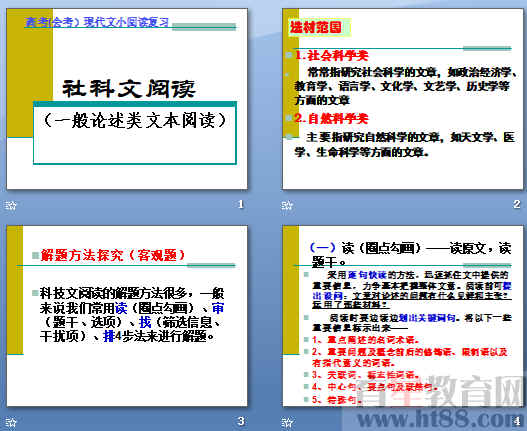Image resolution: width=527 pixels, height=431 pixels.
Task: Click the red item 3、关联词 on slide 4
Action: [365, 375]
